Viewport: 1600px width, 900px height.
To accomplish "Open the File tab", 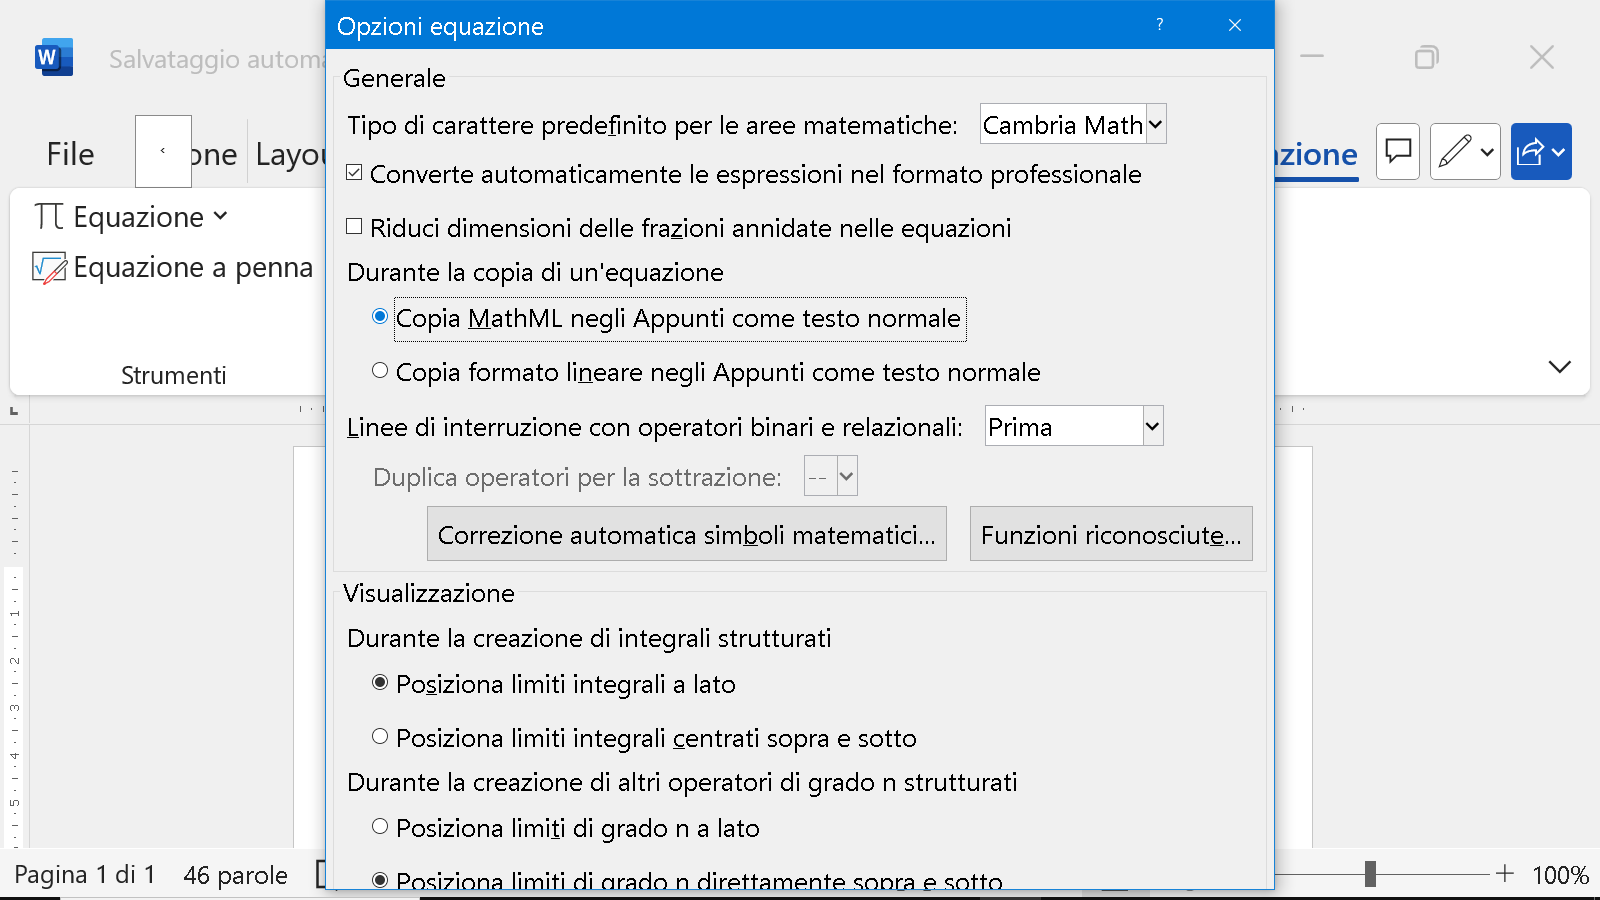I will pos(70,154).
